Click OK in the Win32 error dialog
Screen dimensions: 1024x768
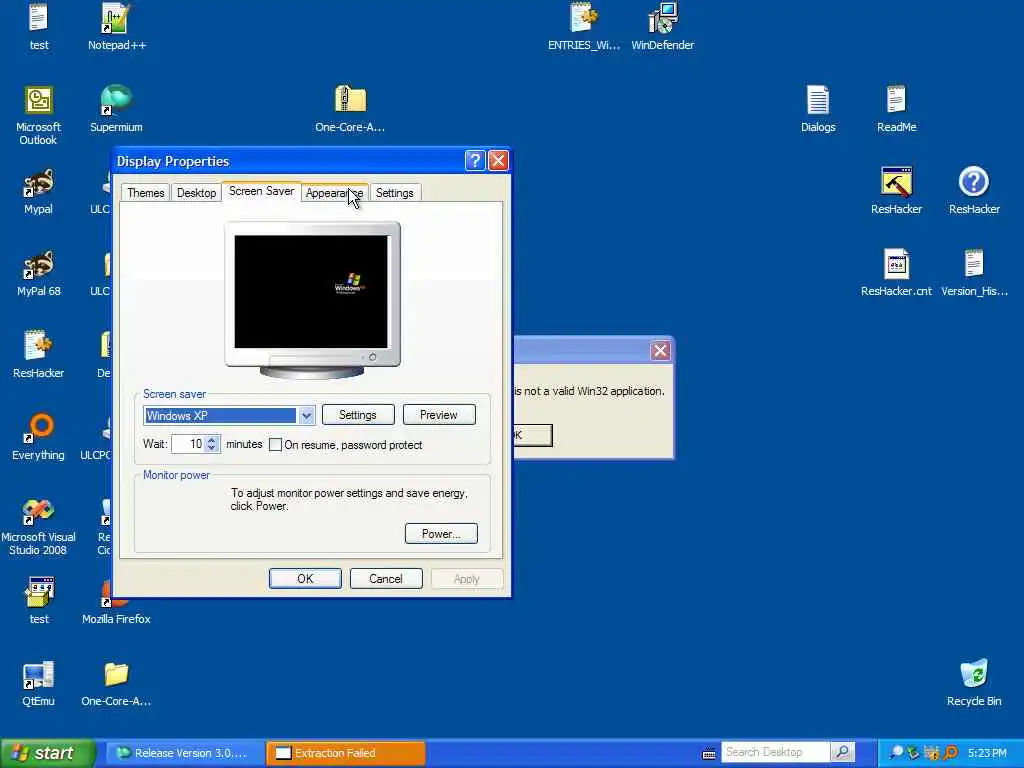(x=533, y=436)
